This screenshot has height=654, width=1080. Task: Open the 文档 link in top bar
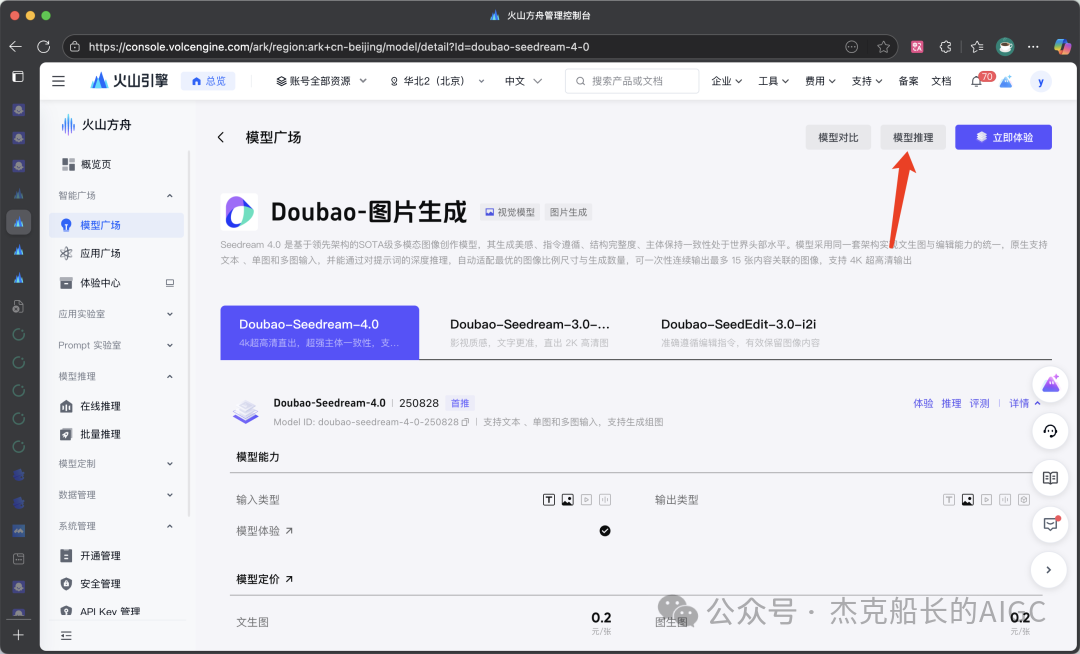click(941, 81)
